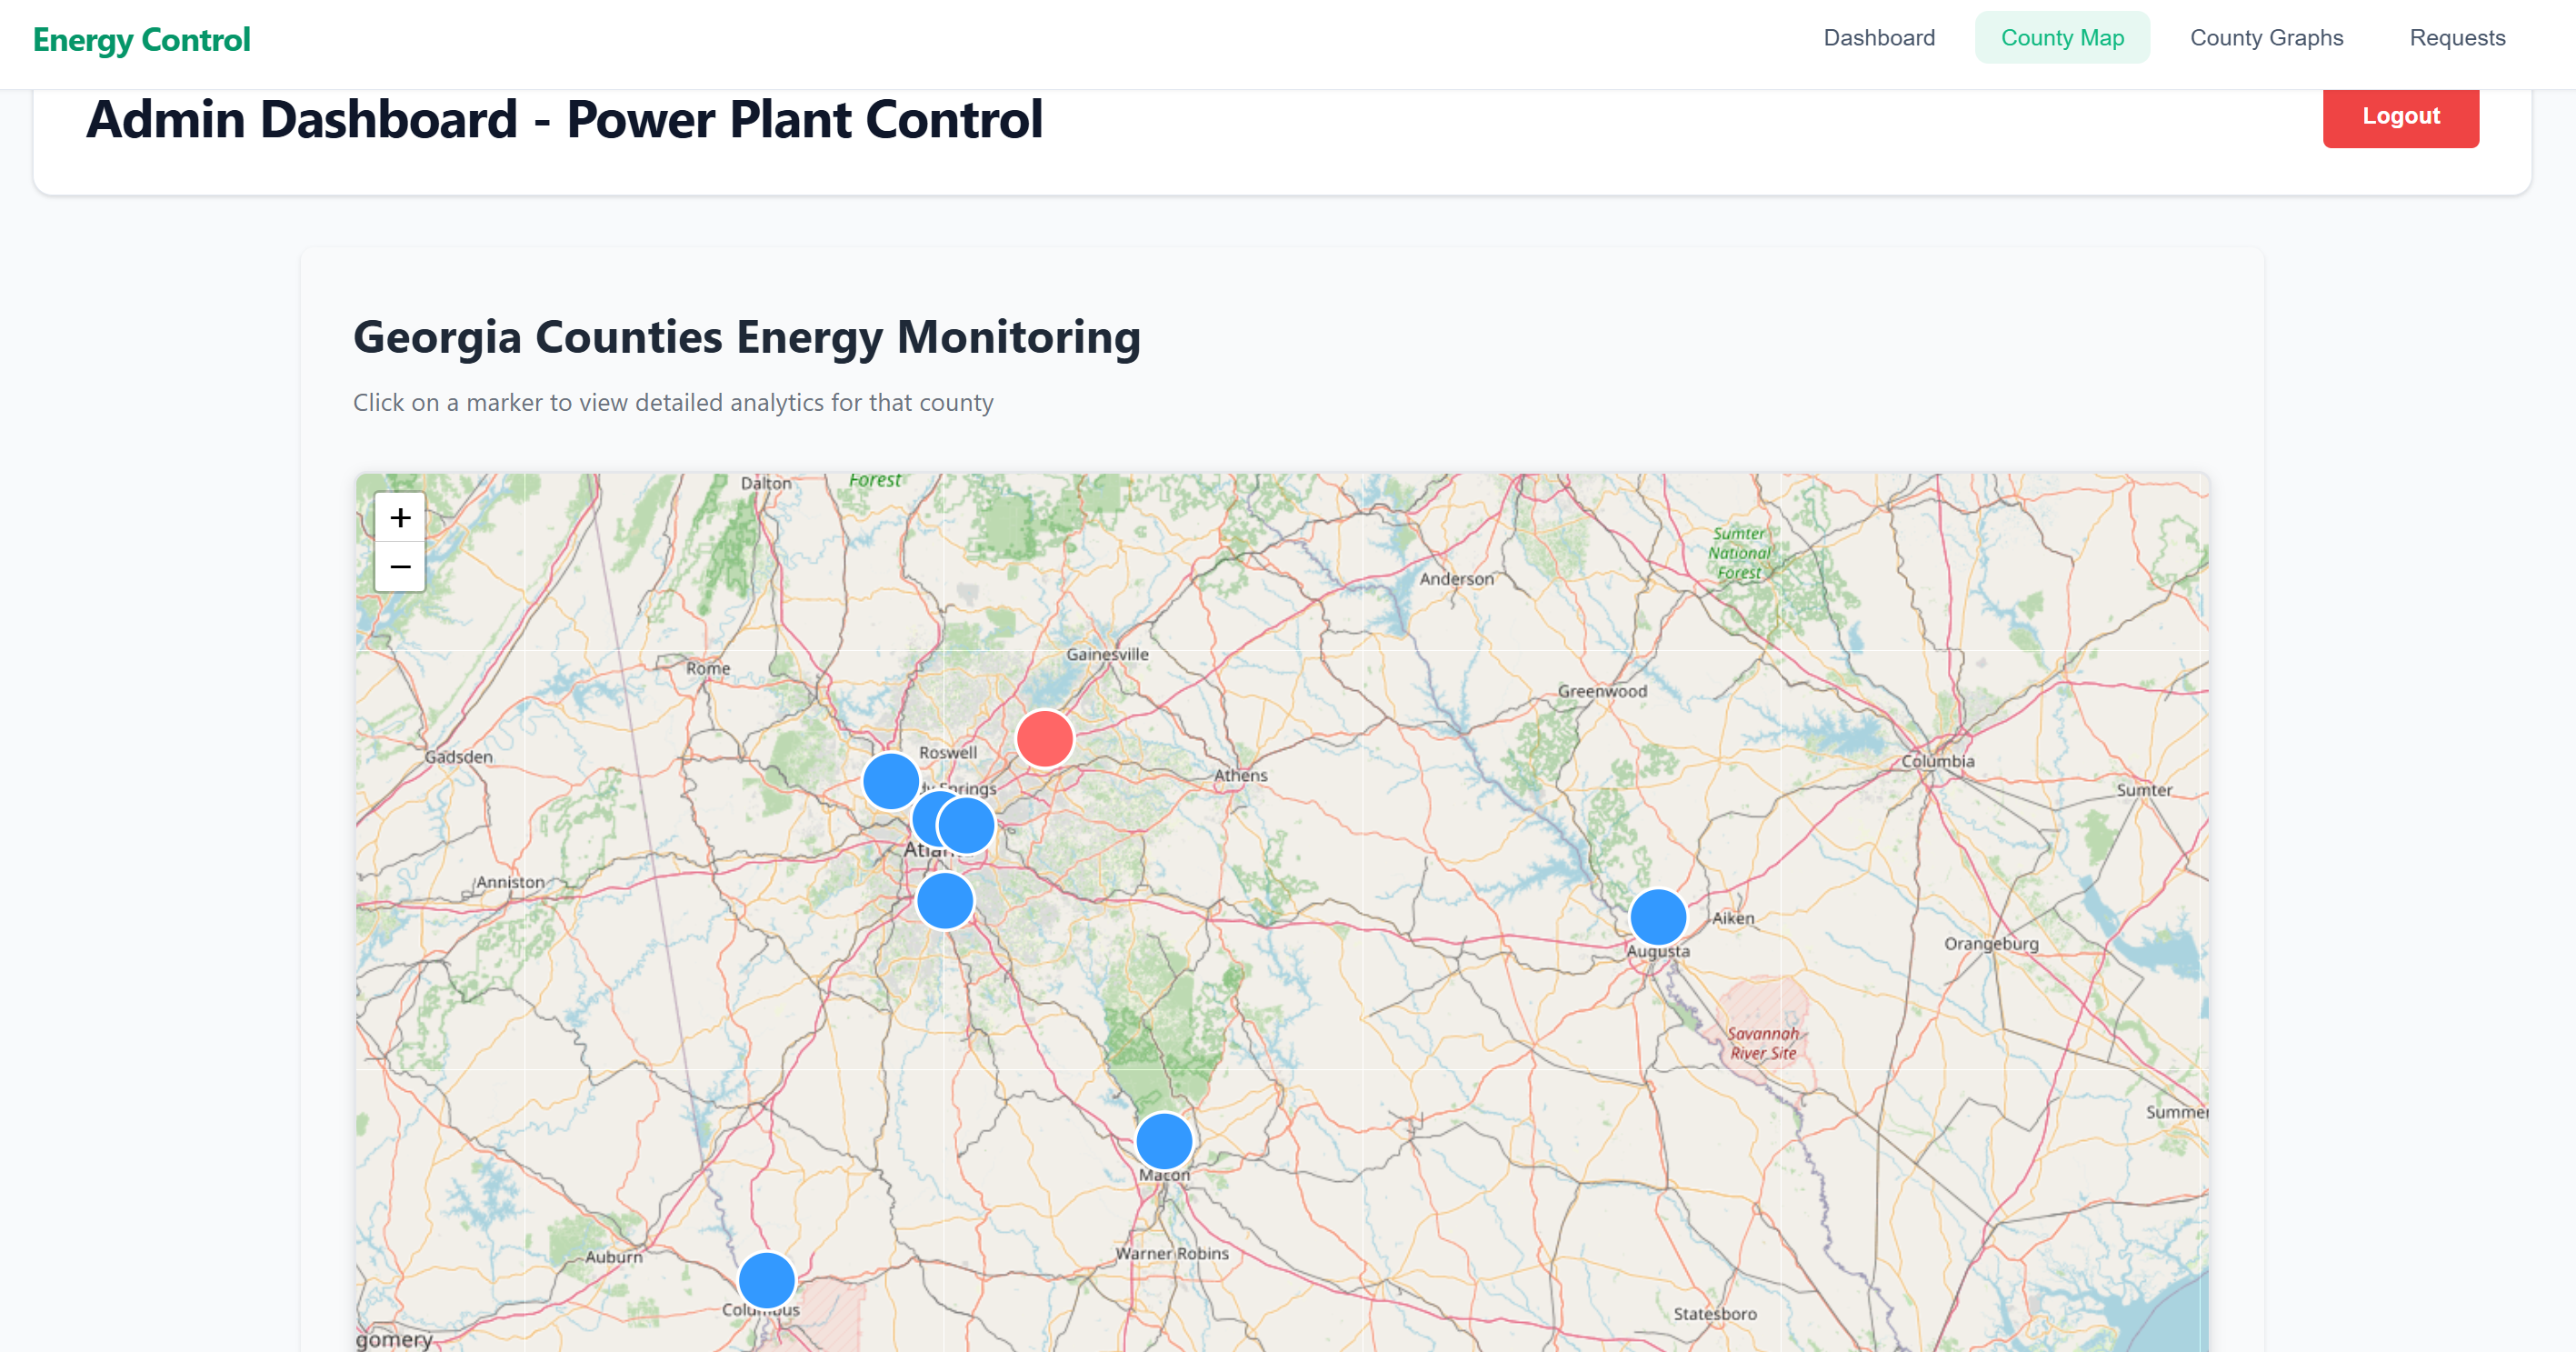
Task: Open the Dashboard nav tab
Action: 1879,38
